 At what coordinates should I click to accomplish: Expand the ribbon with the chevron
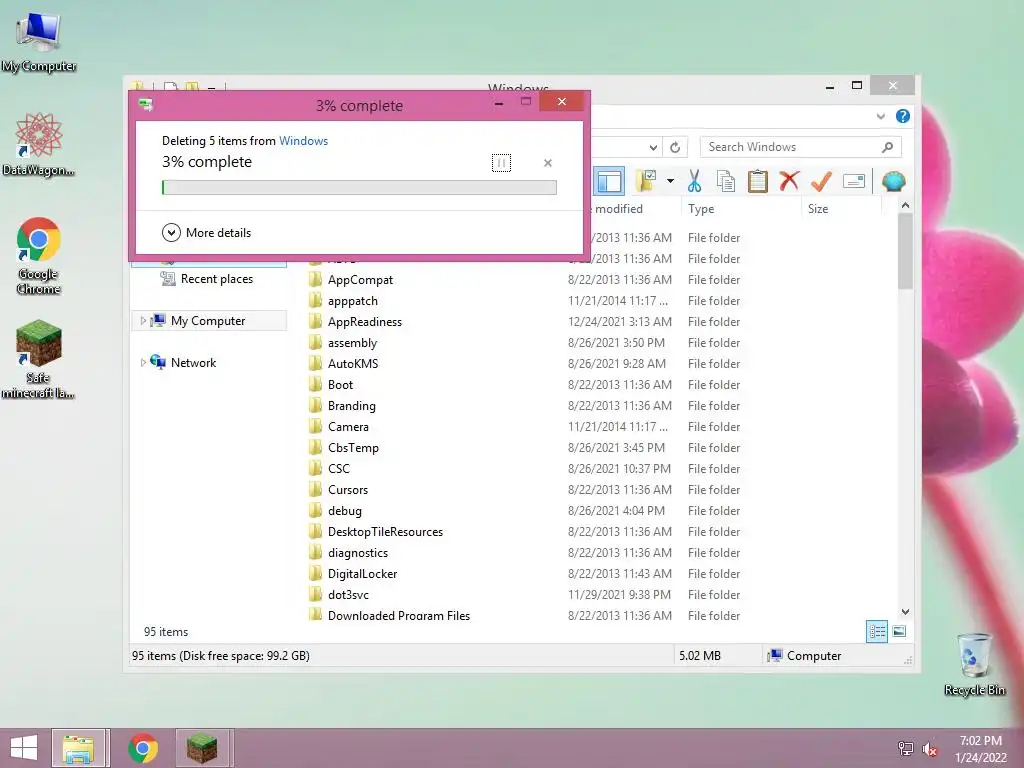[880, 116]
